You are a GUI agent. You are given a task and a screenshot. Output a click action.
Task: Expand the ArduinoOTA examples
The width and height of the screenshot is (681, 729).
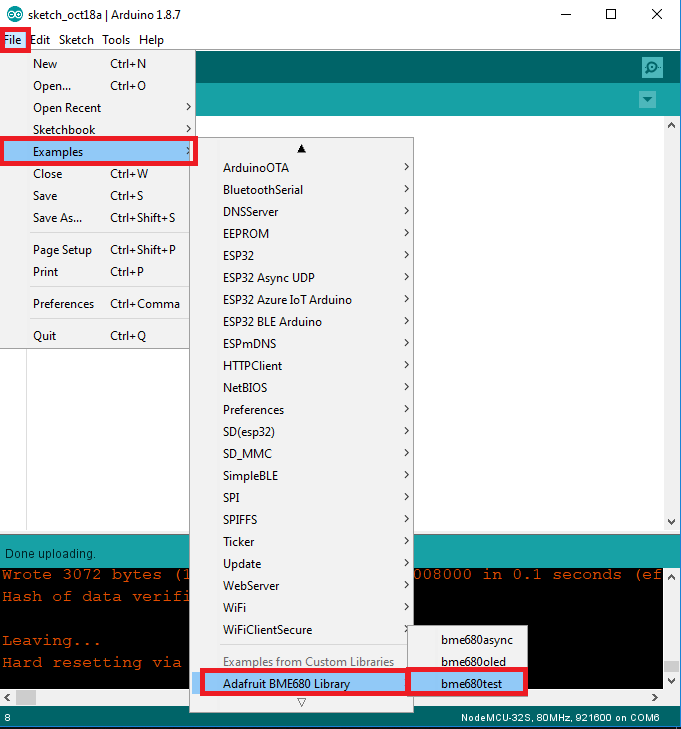(x=302, y=168)
